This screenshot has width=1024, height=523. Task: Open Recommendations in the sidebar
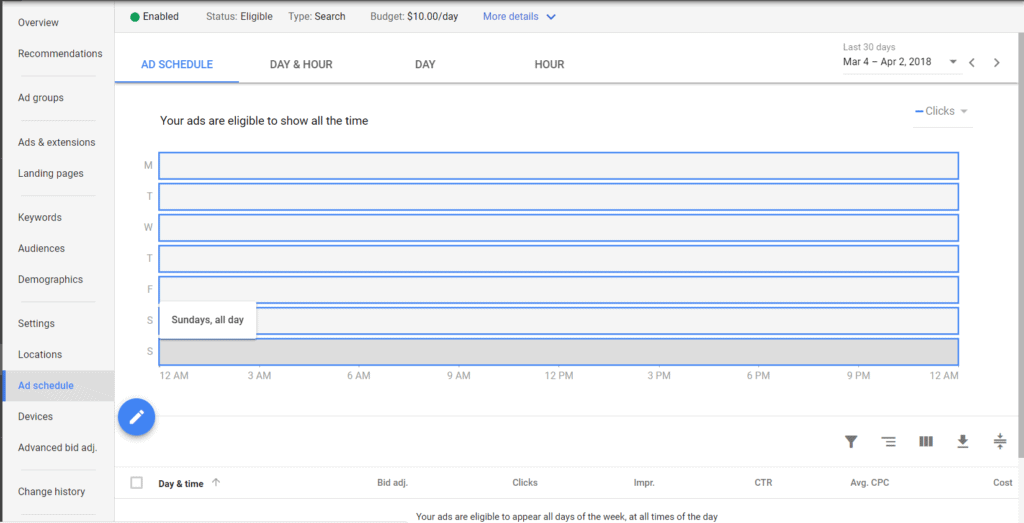[60, 54]
